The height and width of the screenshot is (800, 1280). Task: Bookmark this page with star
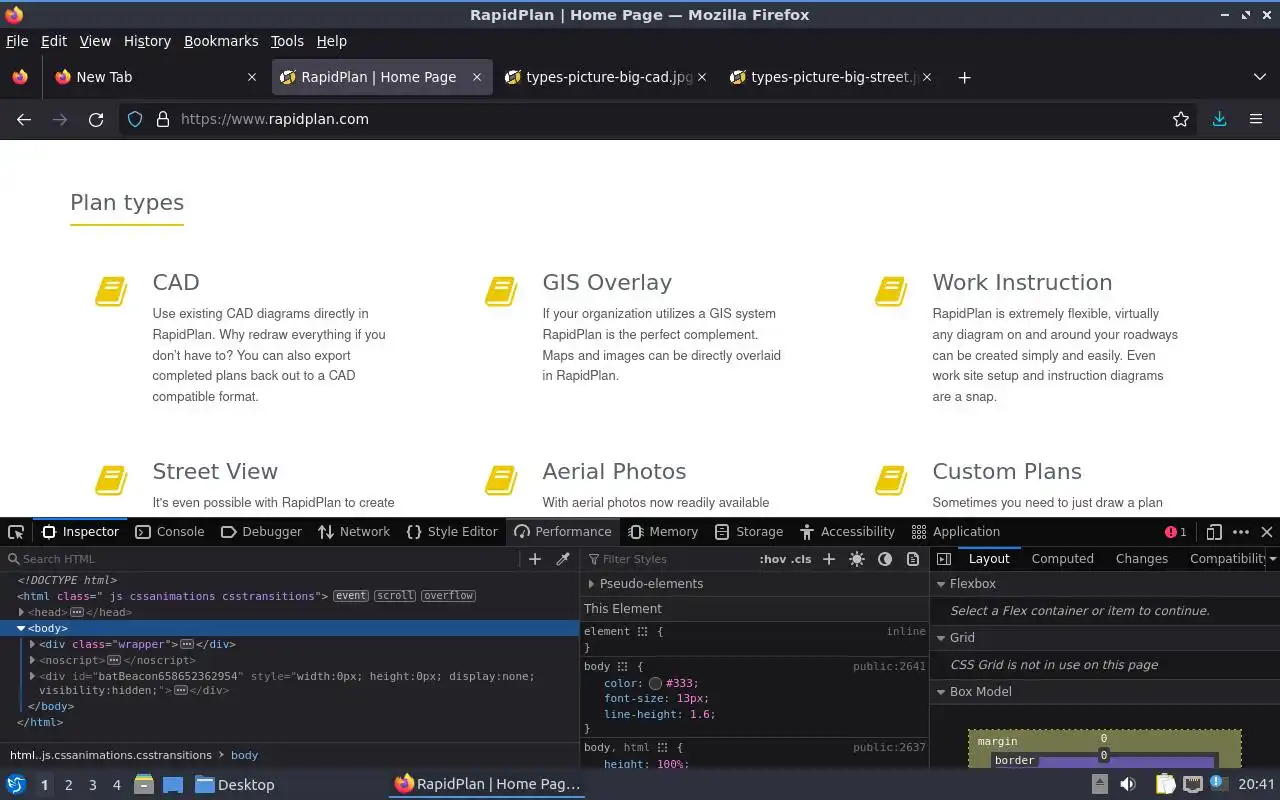pyautogui.click(x=1181, y=119)
